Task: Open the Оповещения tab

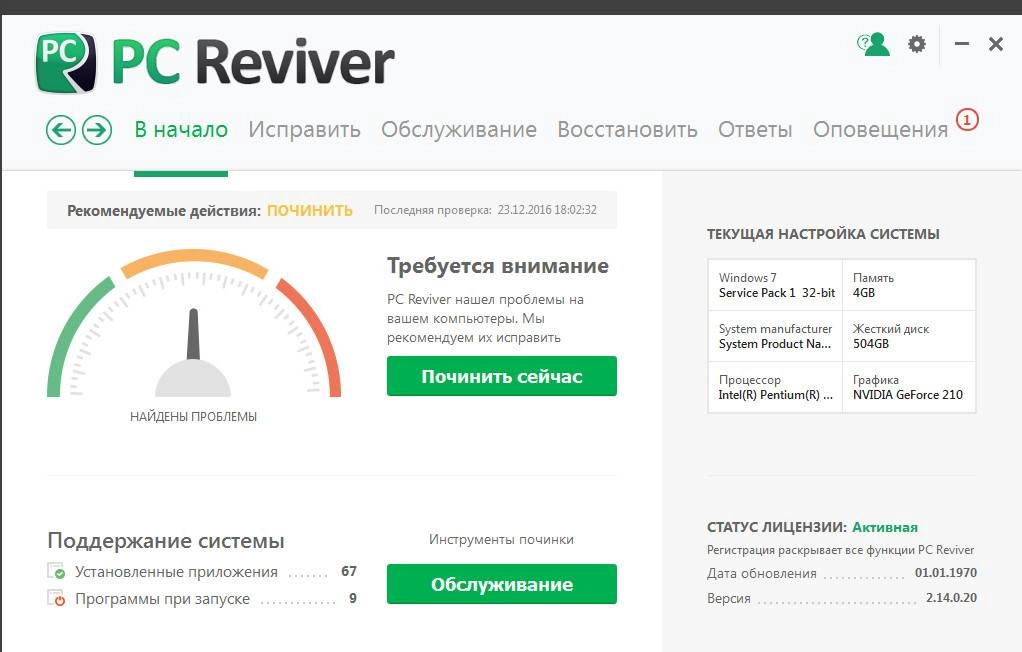Action: [880, 129]
